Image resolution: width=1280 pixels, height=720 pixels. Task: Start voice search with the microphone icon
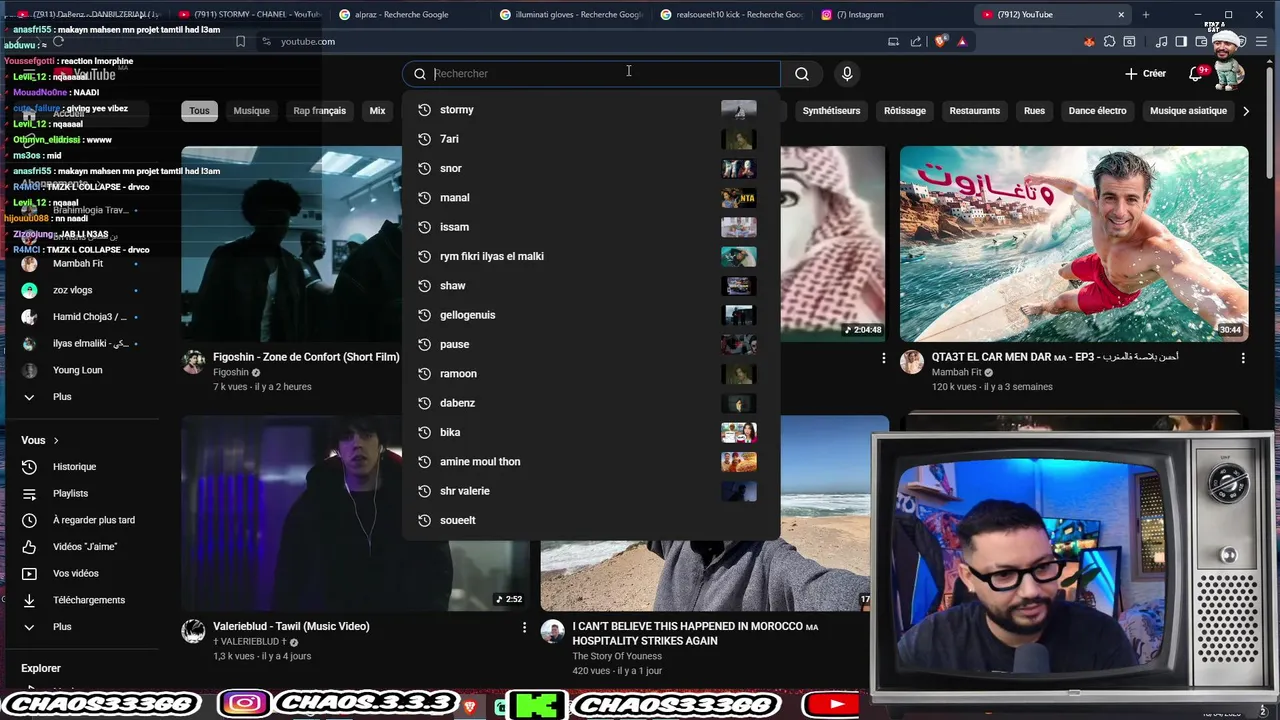tap(847, 73)
